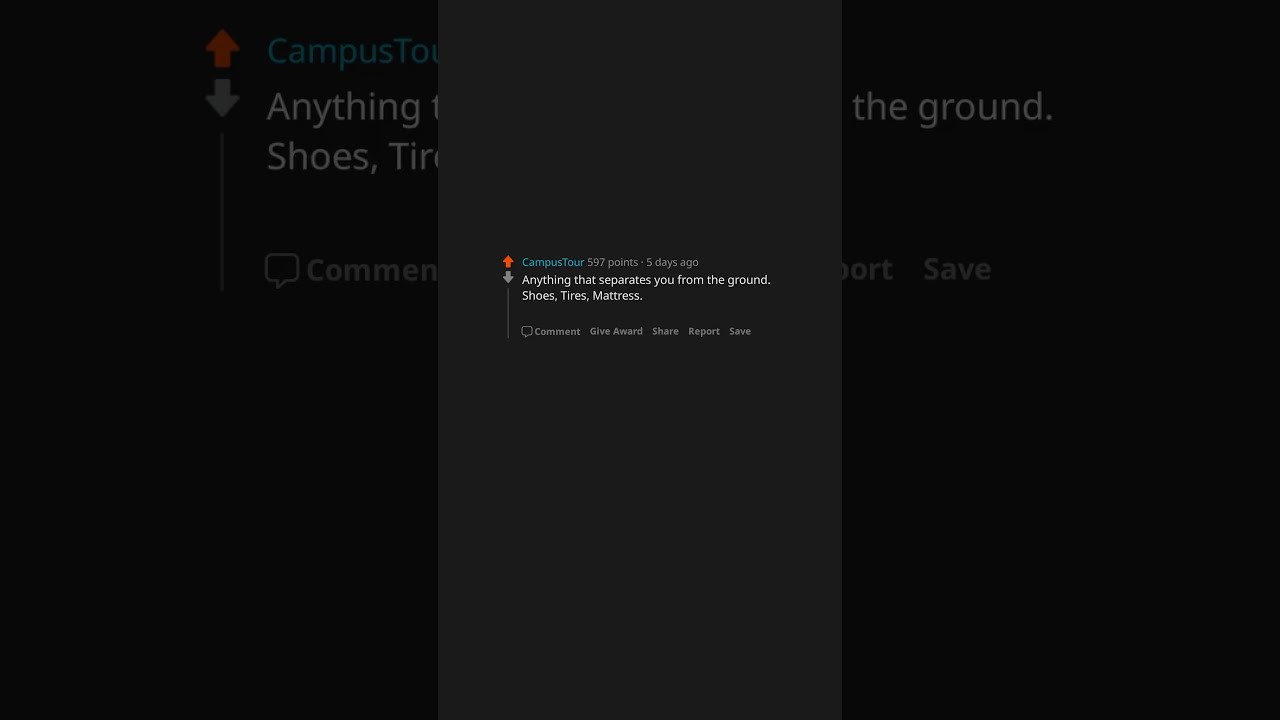Choose Give Award under the comment
Viewport: 1280px width, 720px height.
pos(616,331)
